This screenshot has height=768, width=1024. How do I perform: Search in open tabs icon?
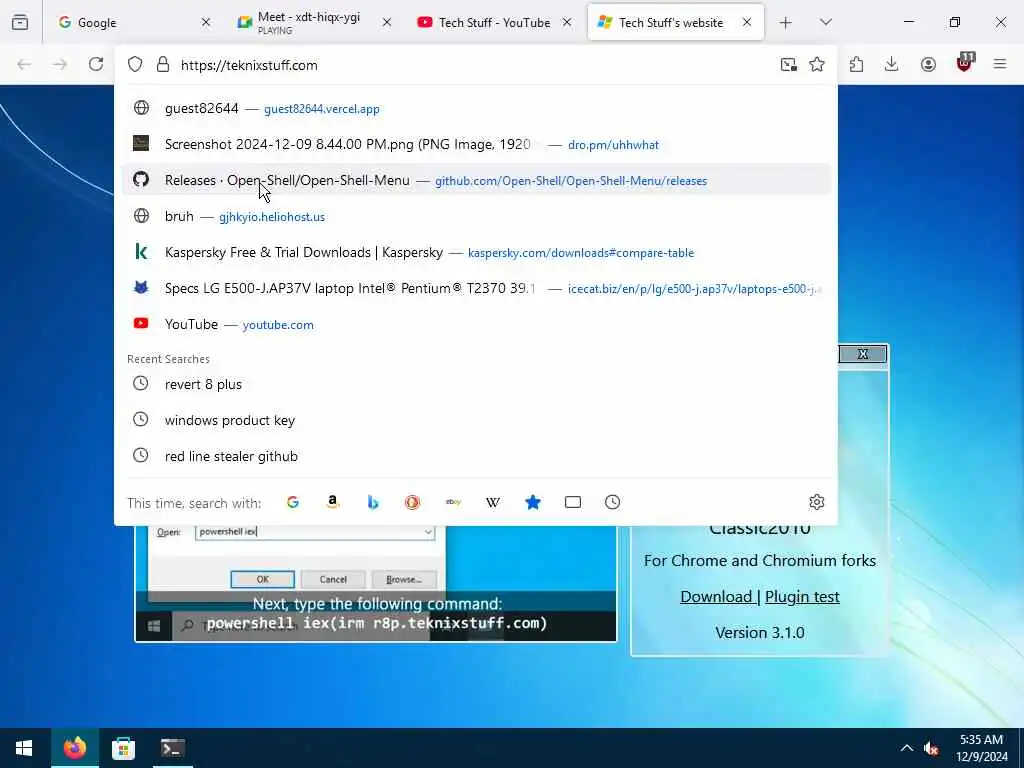click(x=573, y=502)
